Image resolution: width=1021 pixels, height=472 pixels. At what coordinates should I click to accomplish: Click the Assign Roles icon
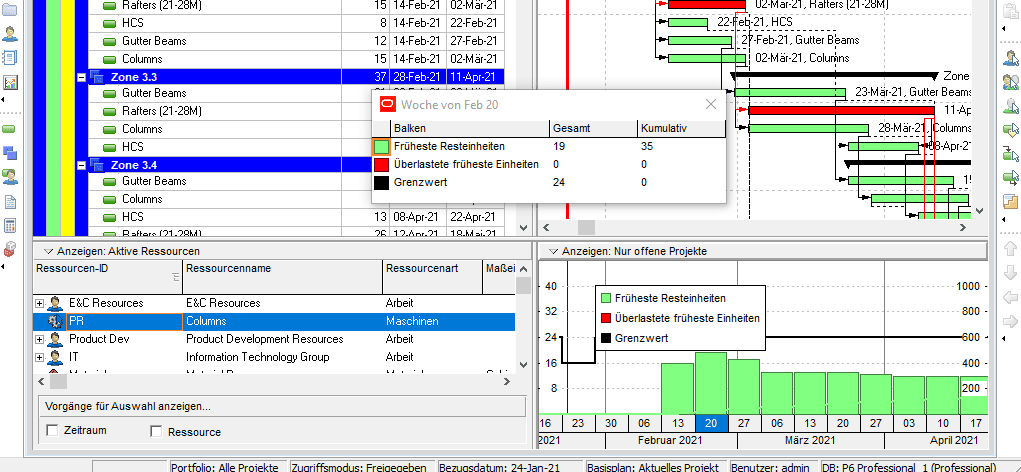coord(1011,105)
